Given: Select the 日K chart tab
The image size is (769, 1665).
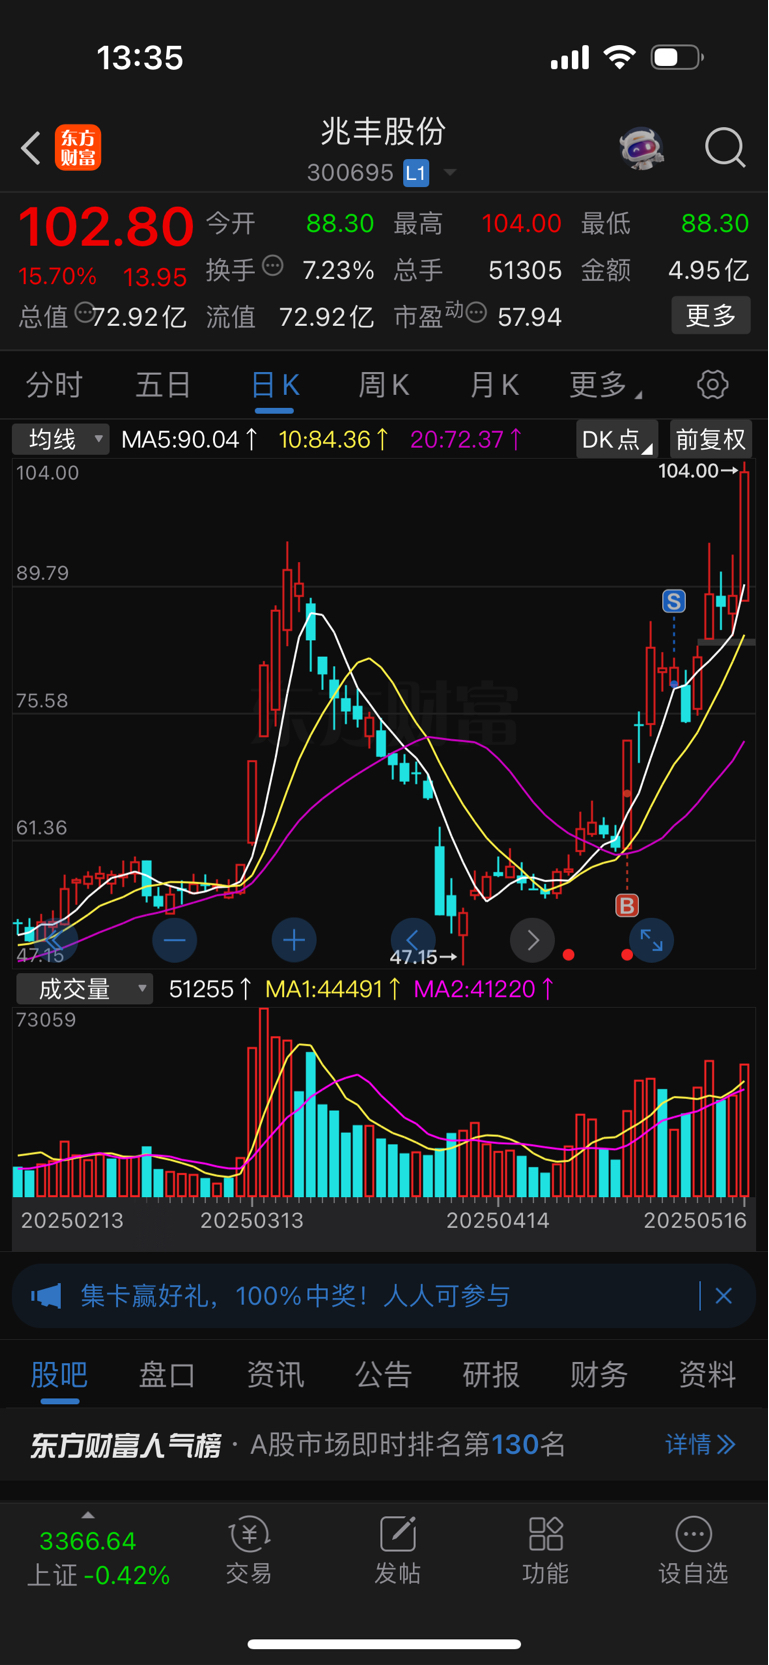Looking at the screenshot, I should (275, 385).
